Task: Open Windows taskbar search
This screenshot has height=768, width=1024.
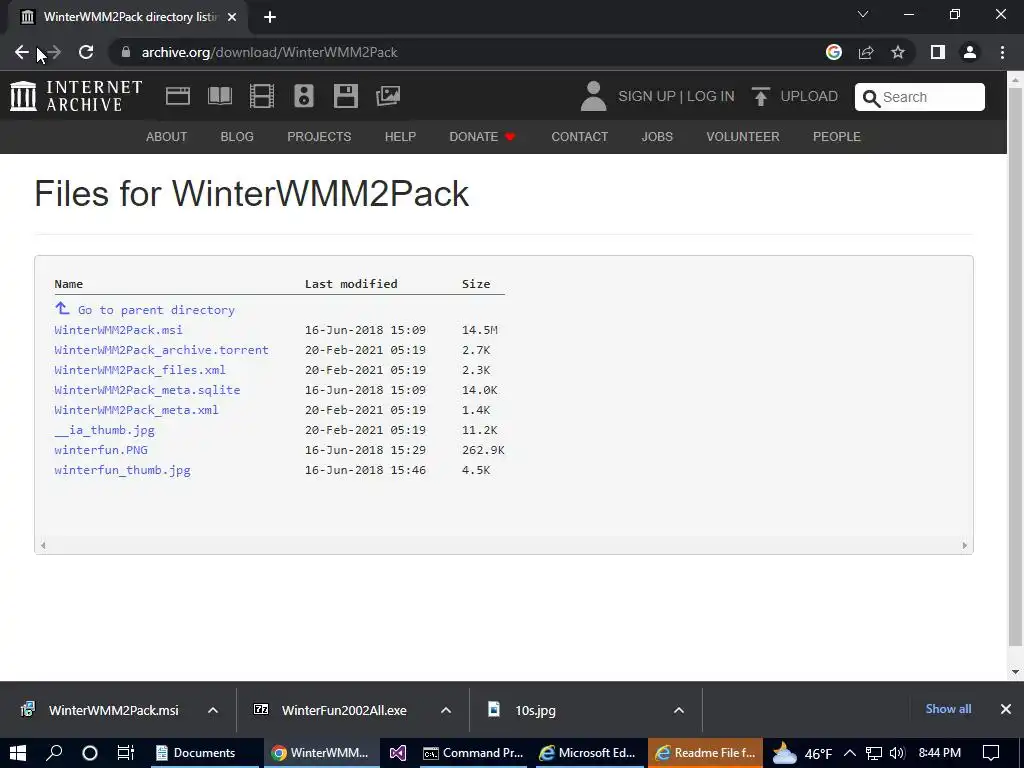Action: pyautogui.click(x=54, y=753)
